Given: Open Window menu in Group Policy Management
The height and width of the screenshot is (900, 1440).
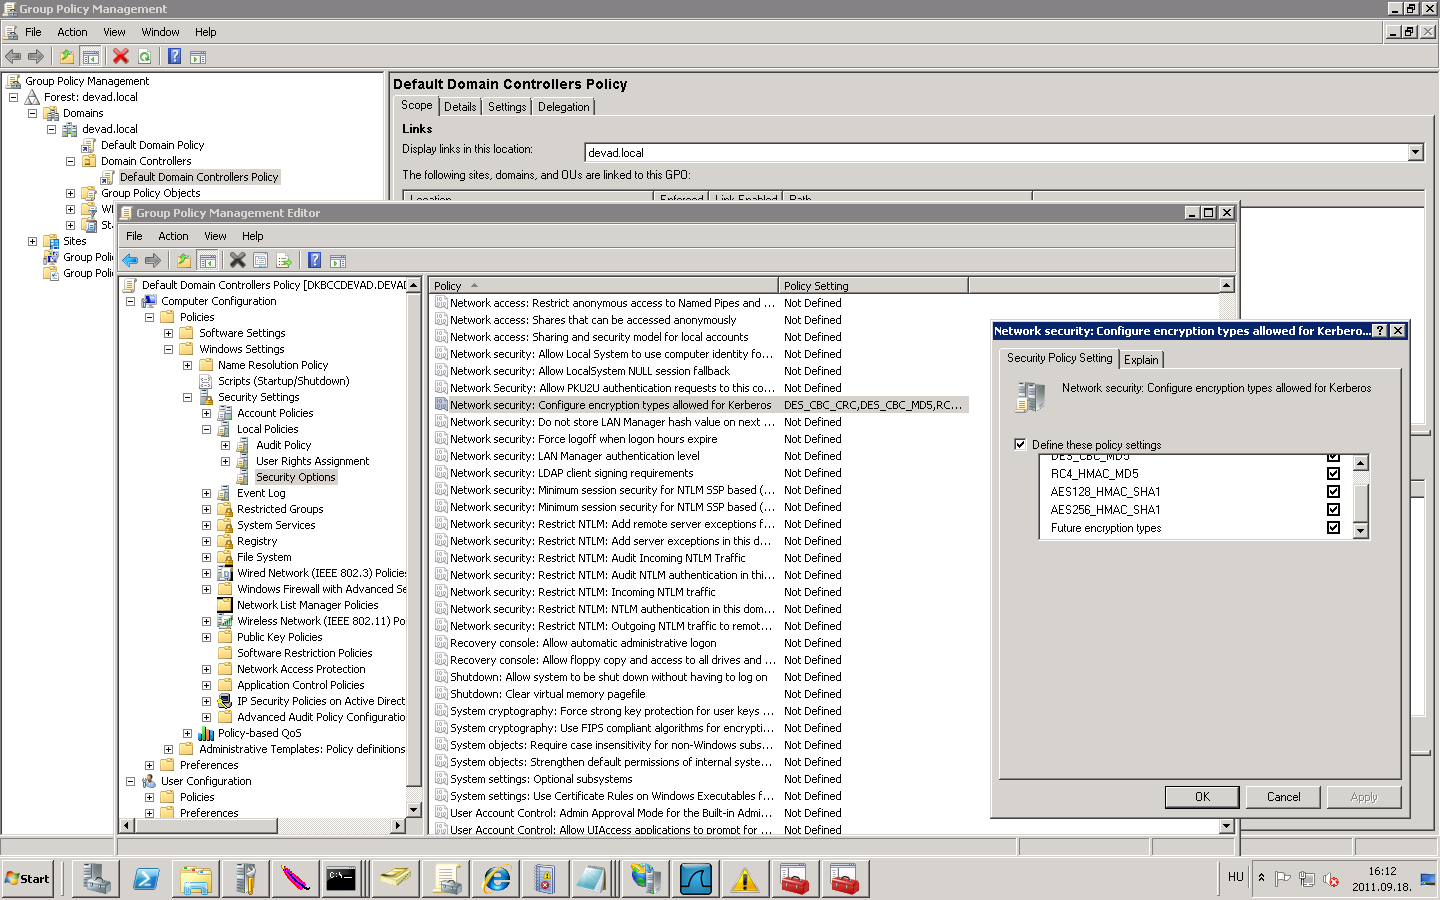Looking at the screenshot, I should 160,32.
